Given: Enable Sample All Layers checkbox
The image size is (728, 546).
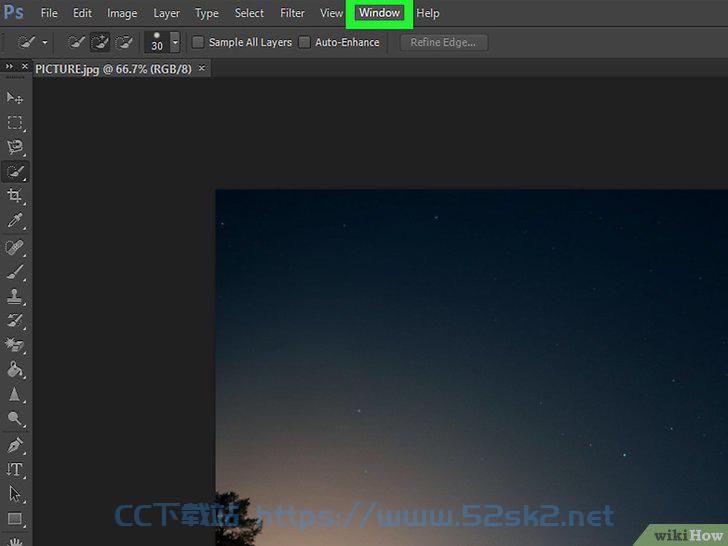Looking at the screenshot, I should pos(198,42).
